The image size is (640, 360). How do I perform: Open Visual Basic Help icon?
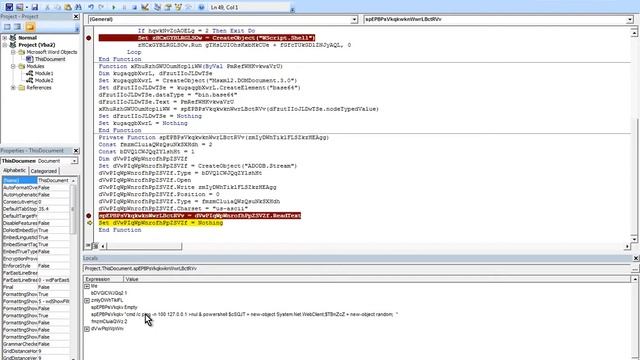point(201,7)
